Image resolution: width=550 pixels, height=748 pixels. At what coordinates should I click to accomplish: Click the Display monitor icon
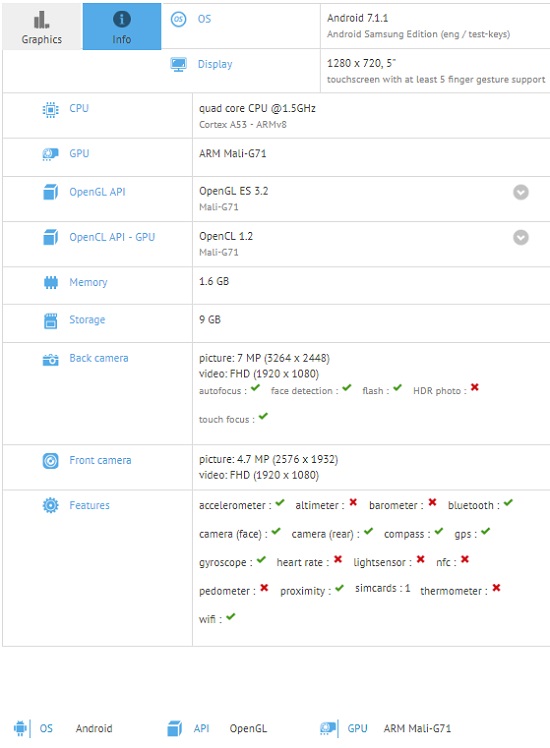click(x=178, y=64)
